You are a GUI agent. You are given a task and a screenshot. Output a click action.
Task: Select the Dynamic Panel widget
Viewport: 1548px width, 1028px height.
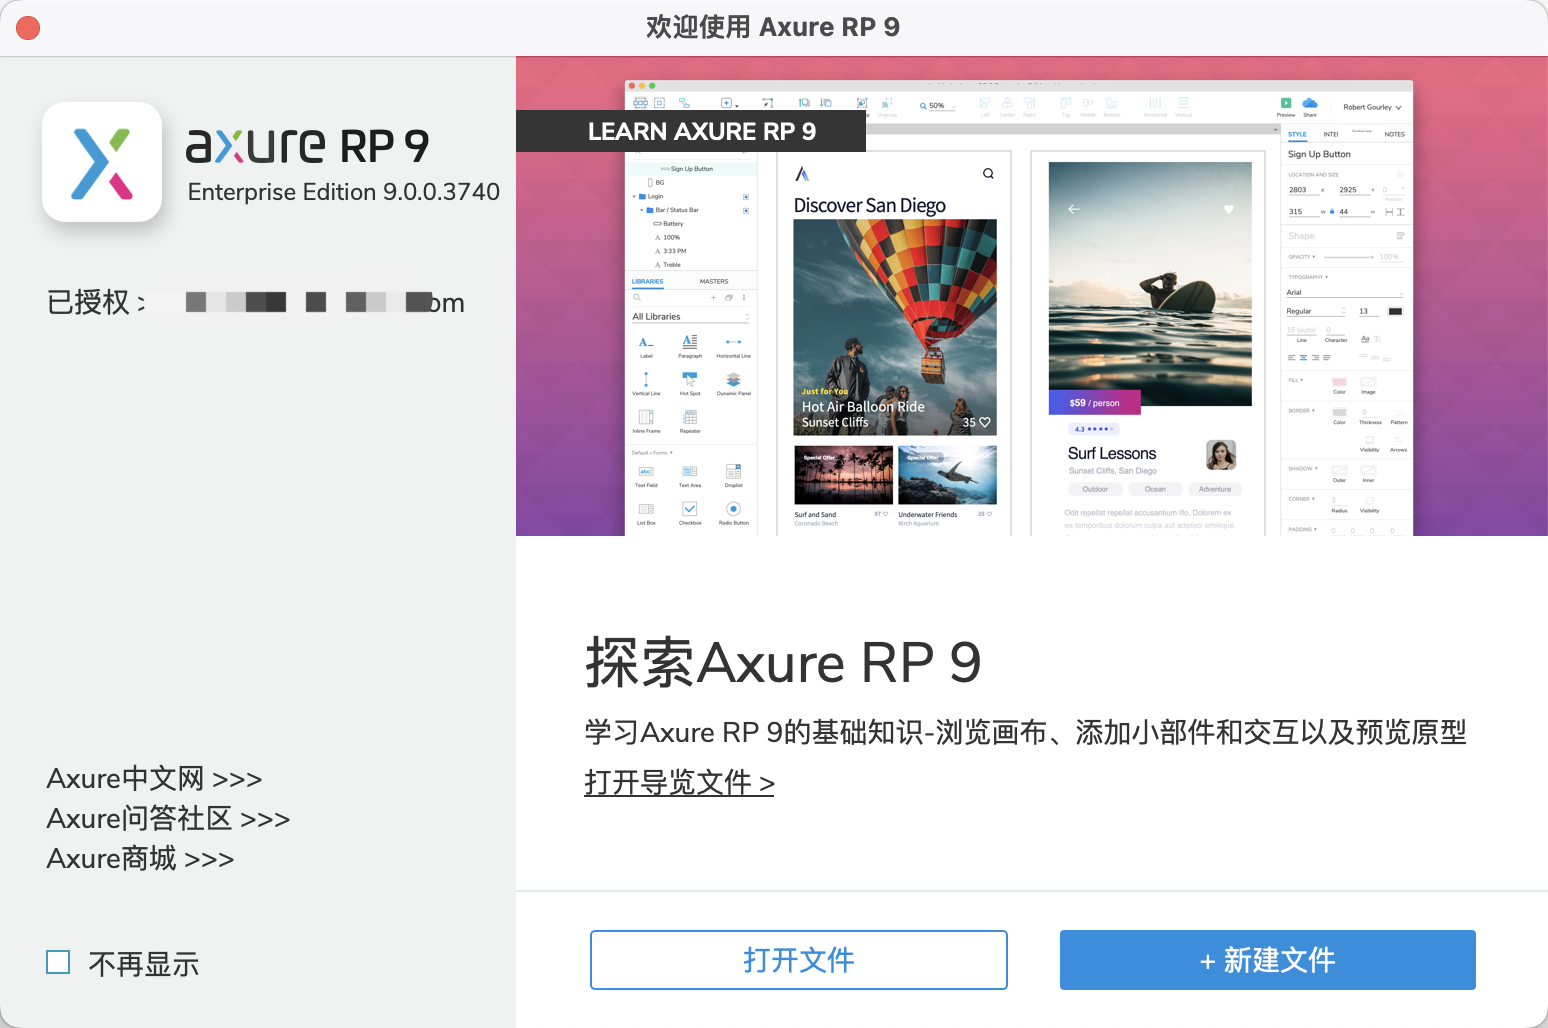click(x=733, y=380)
